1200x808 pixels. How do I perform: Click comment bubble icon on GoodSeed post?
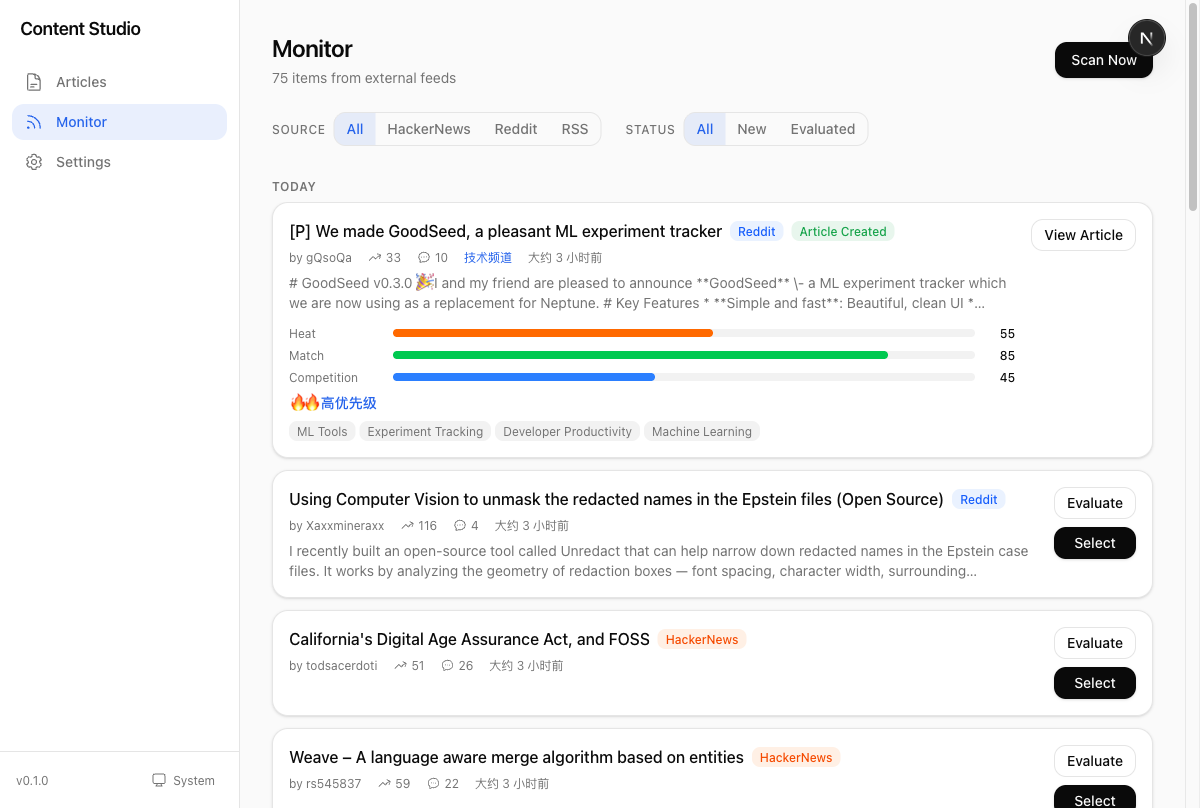click(424, 258)
